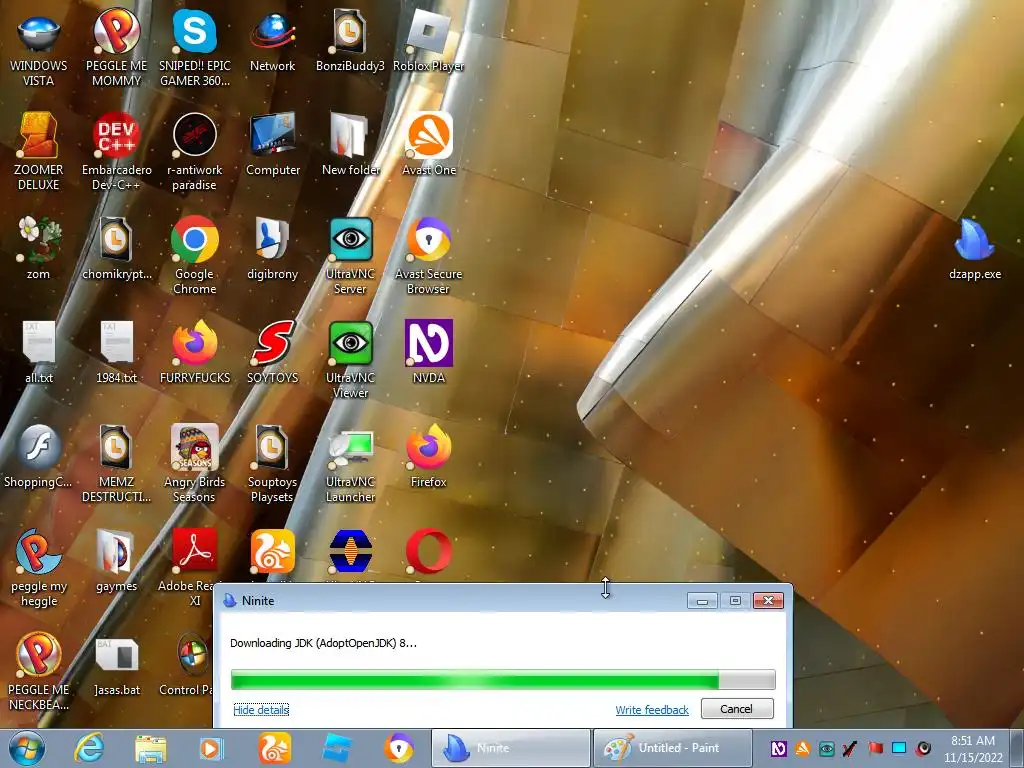
Task: Select the Embarcadero Dev-C++ icon
Action: [116, 152]
